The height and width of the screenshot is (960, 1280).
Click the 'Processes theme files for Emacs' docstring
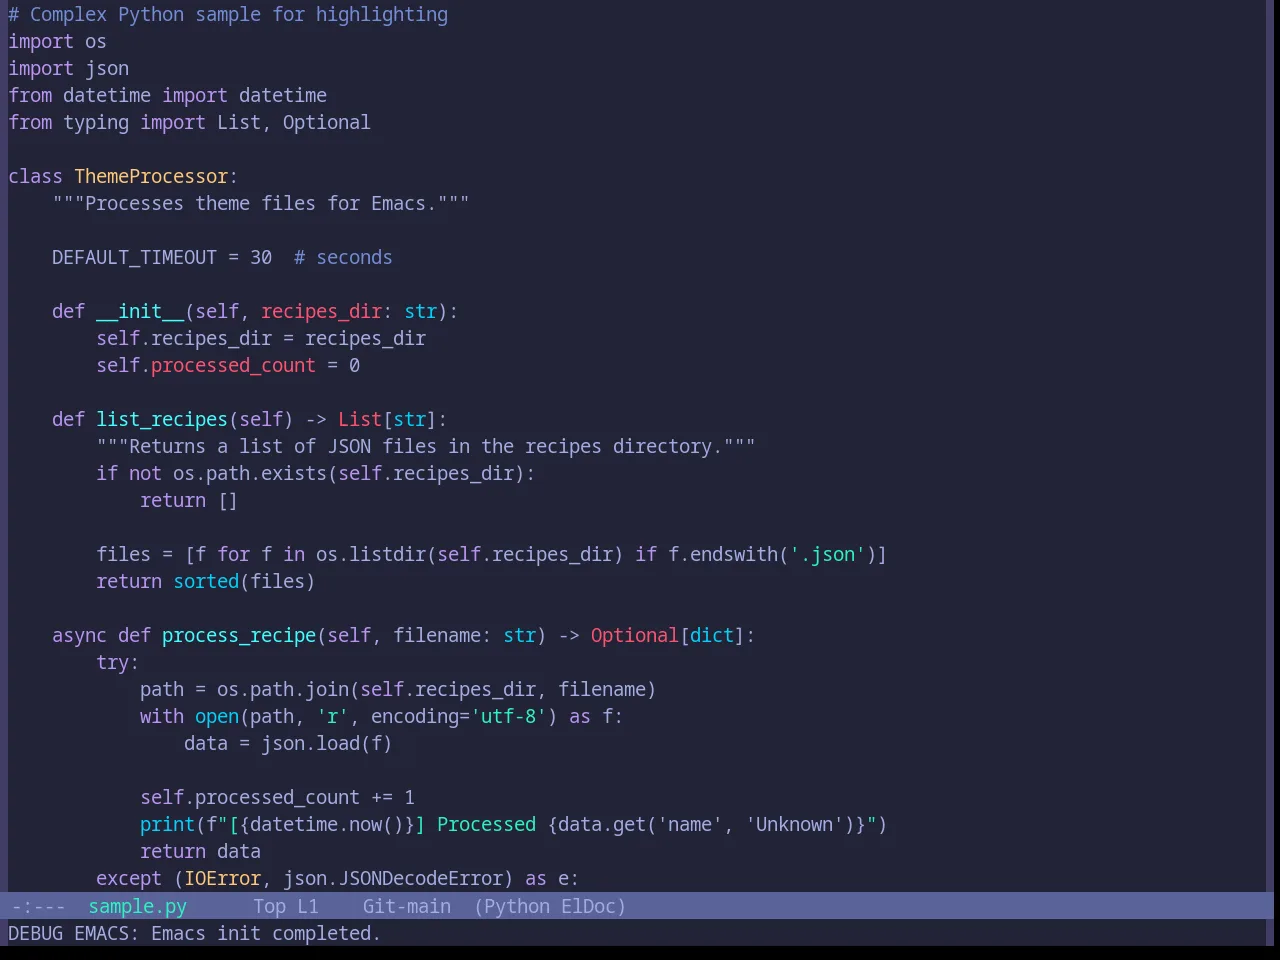point(261,203)
